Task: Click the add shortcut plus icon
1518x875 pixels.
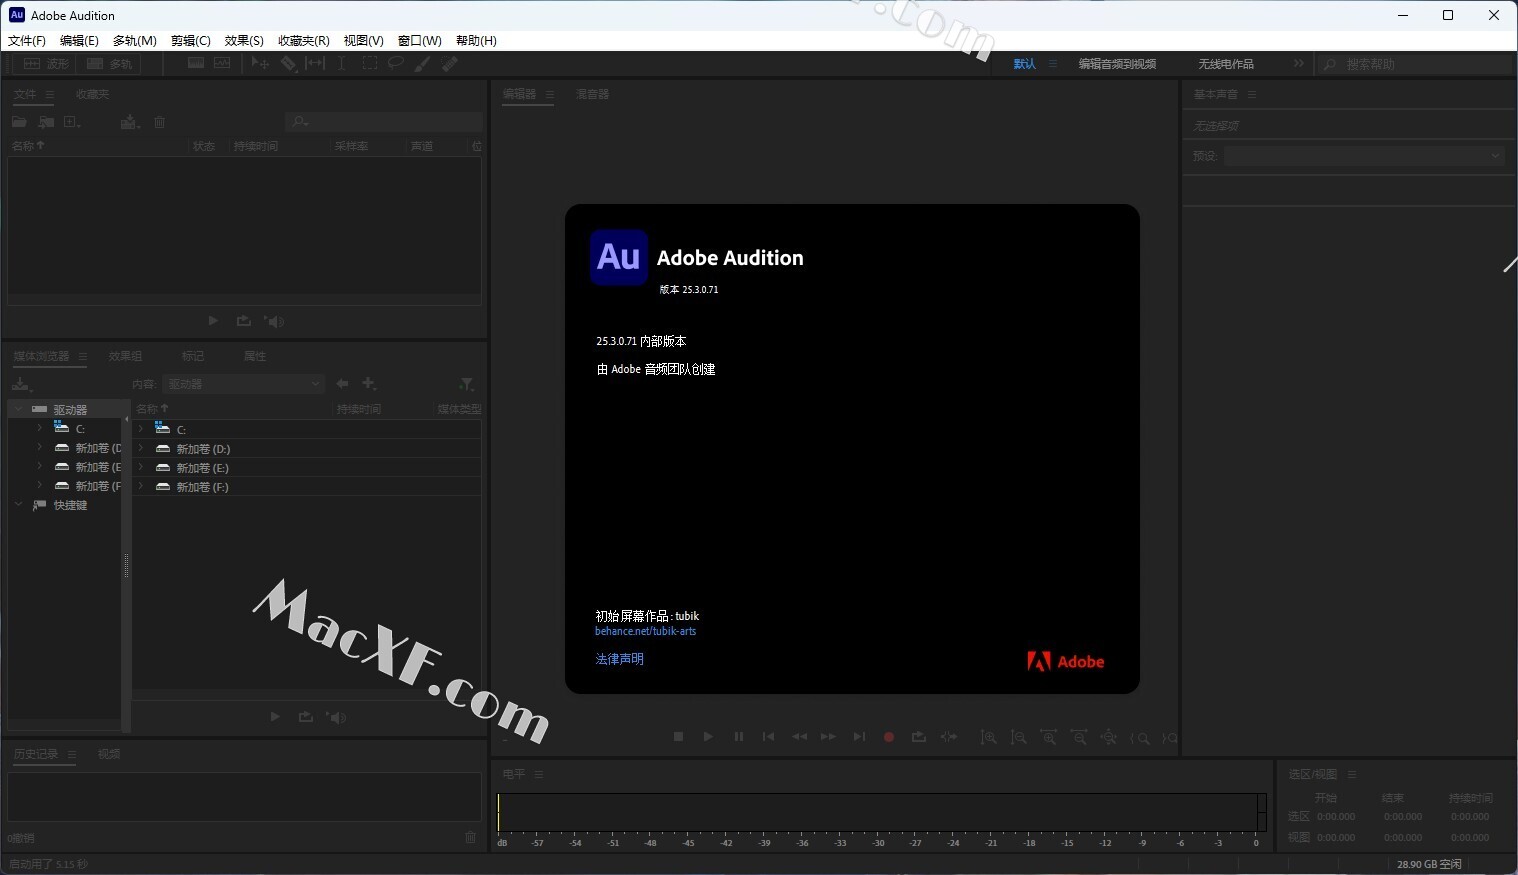Action: point(369,384)
